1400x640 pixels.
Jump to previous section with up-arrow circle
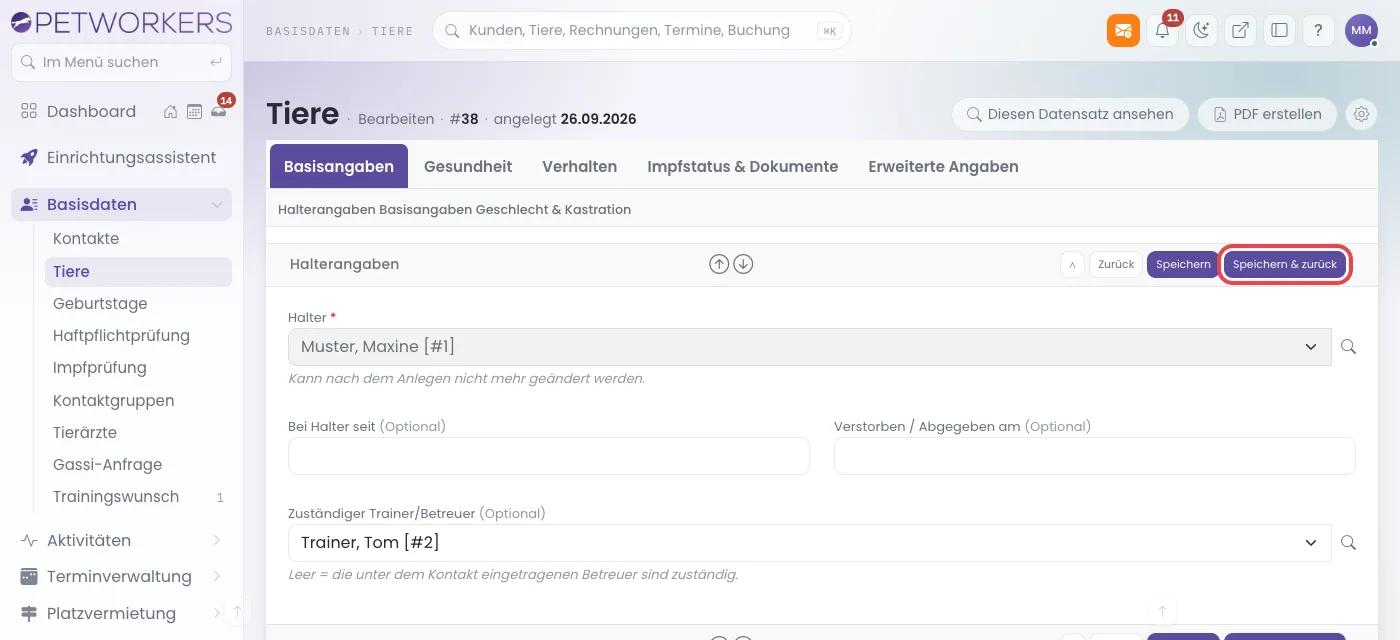click(x=719, y=264)
